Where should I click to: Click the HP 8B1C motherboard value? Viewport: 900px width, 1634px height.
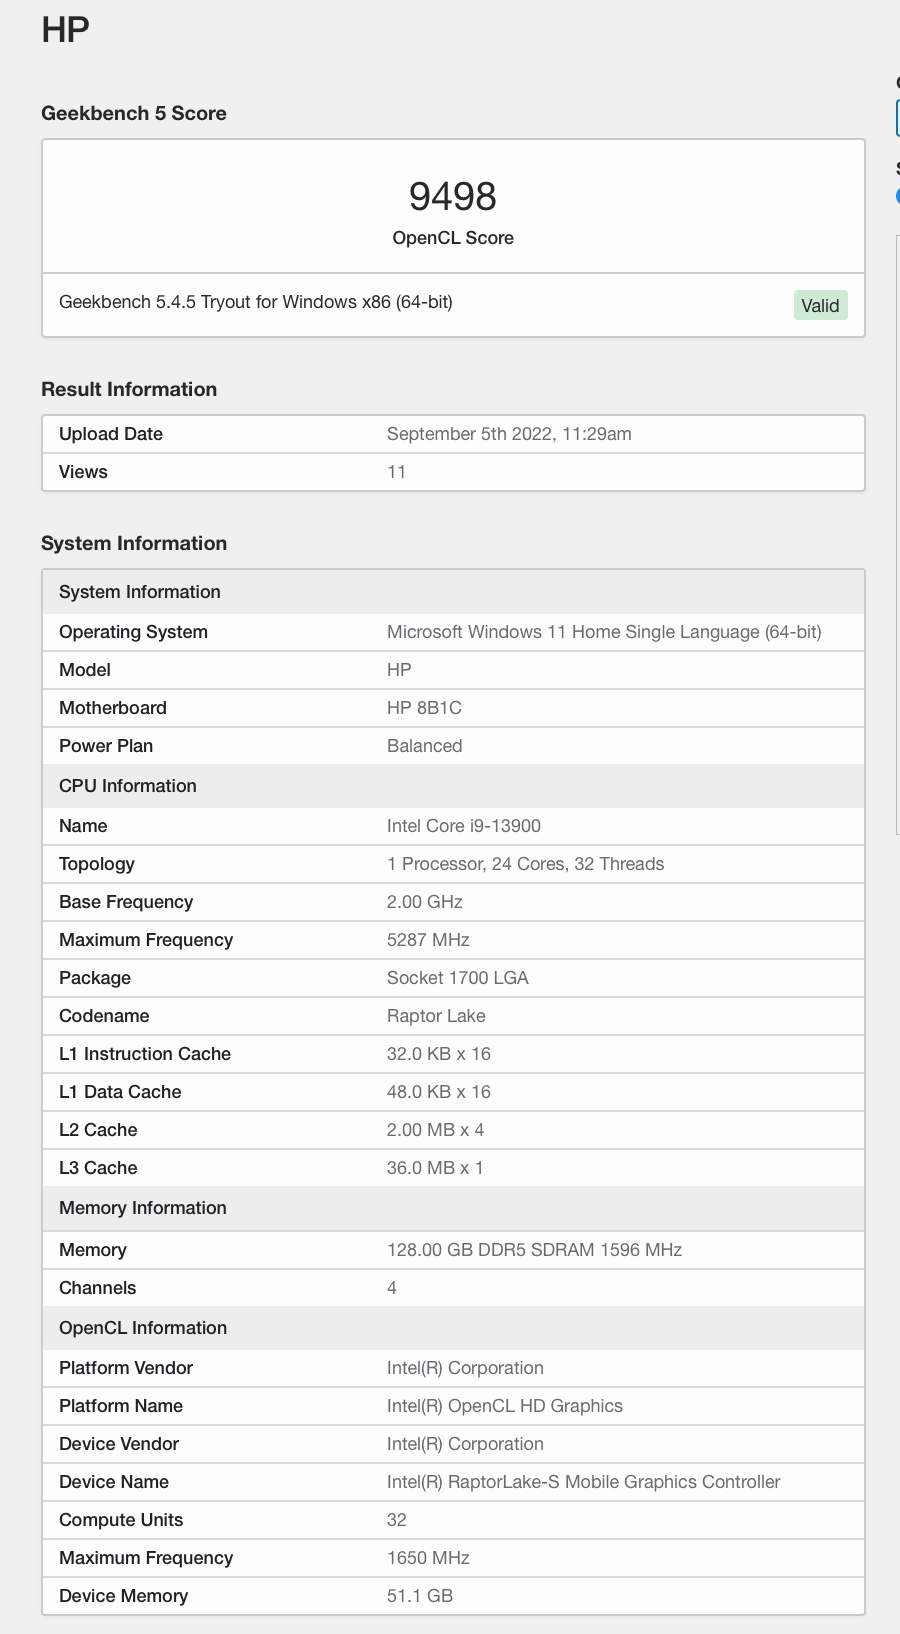[x=424, y=708]
